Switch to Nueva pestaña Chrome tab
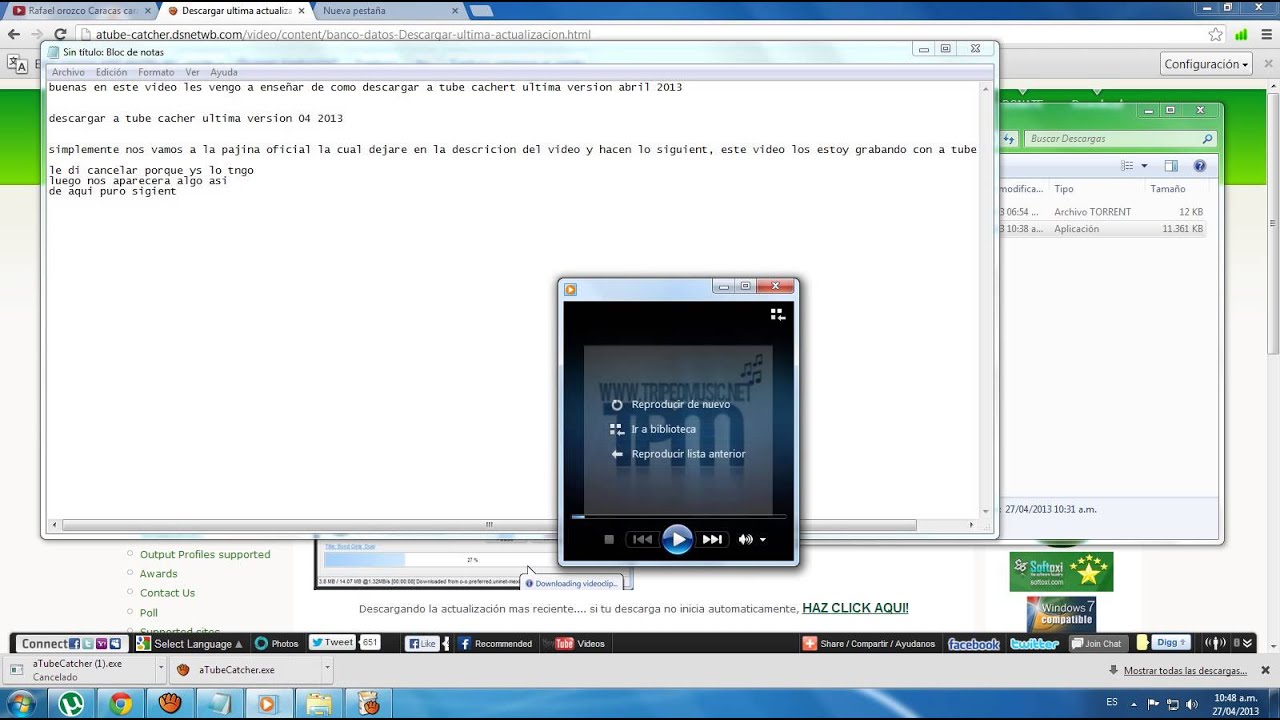This screenshot has height=720, width=1280. tap(385, 10)
